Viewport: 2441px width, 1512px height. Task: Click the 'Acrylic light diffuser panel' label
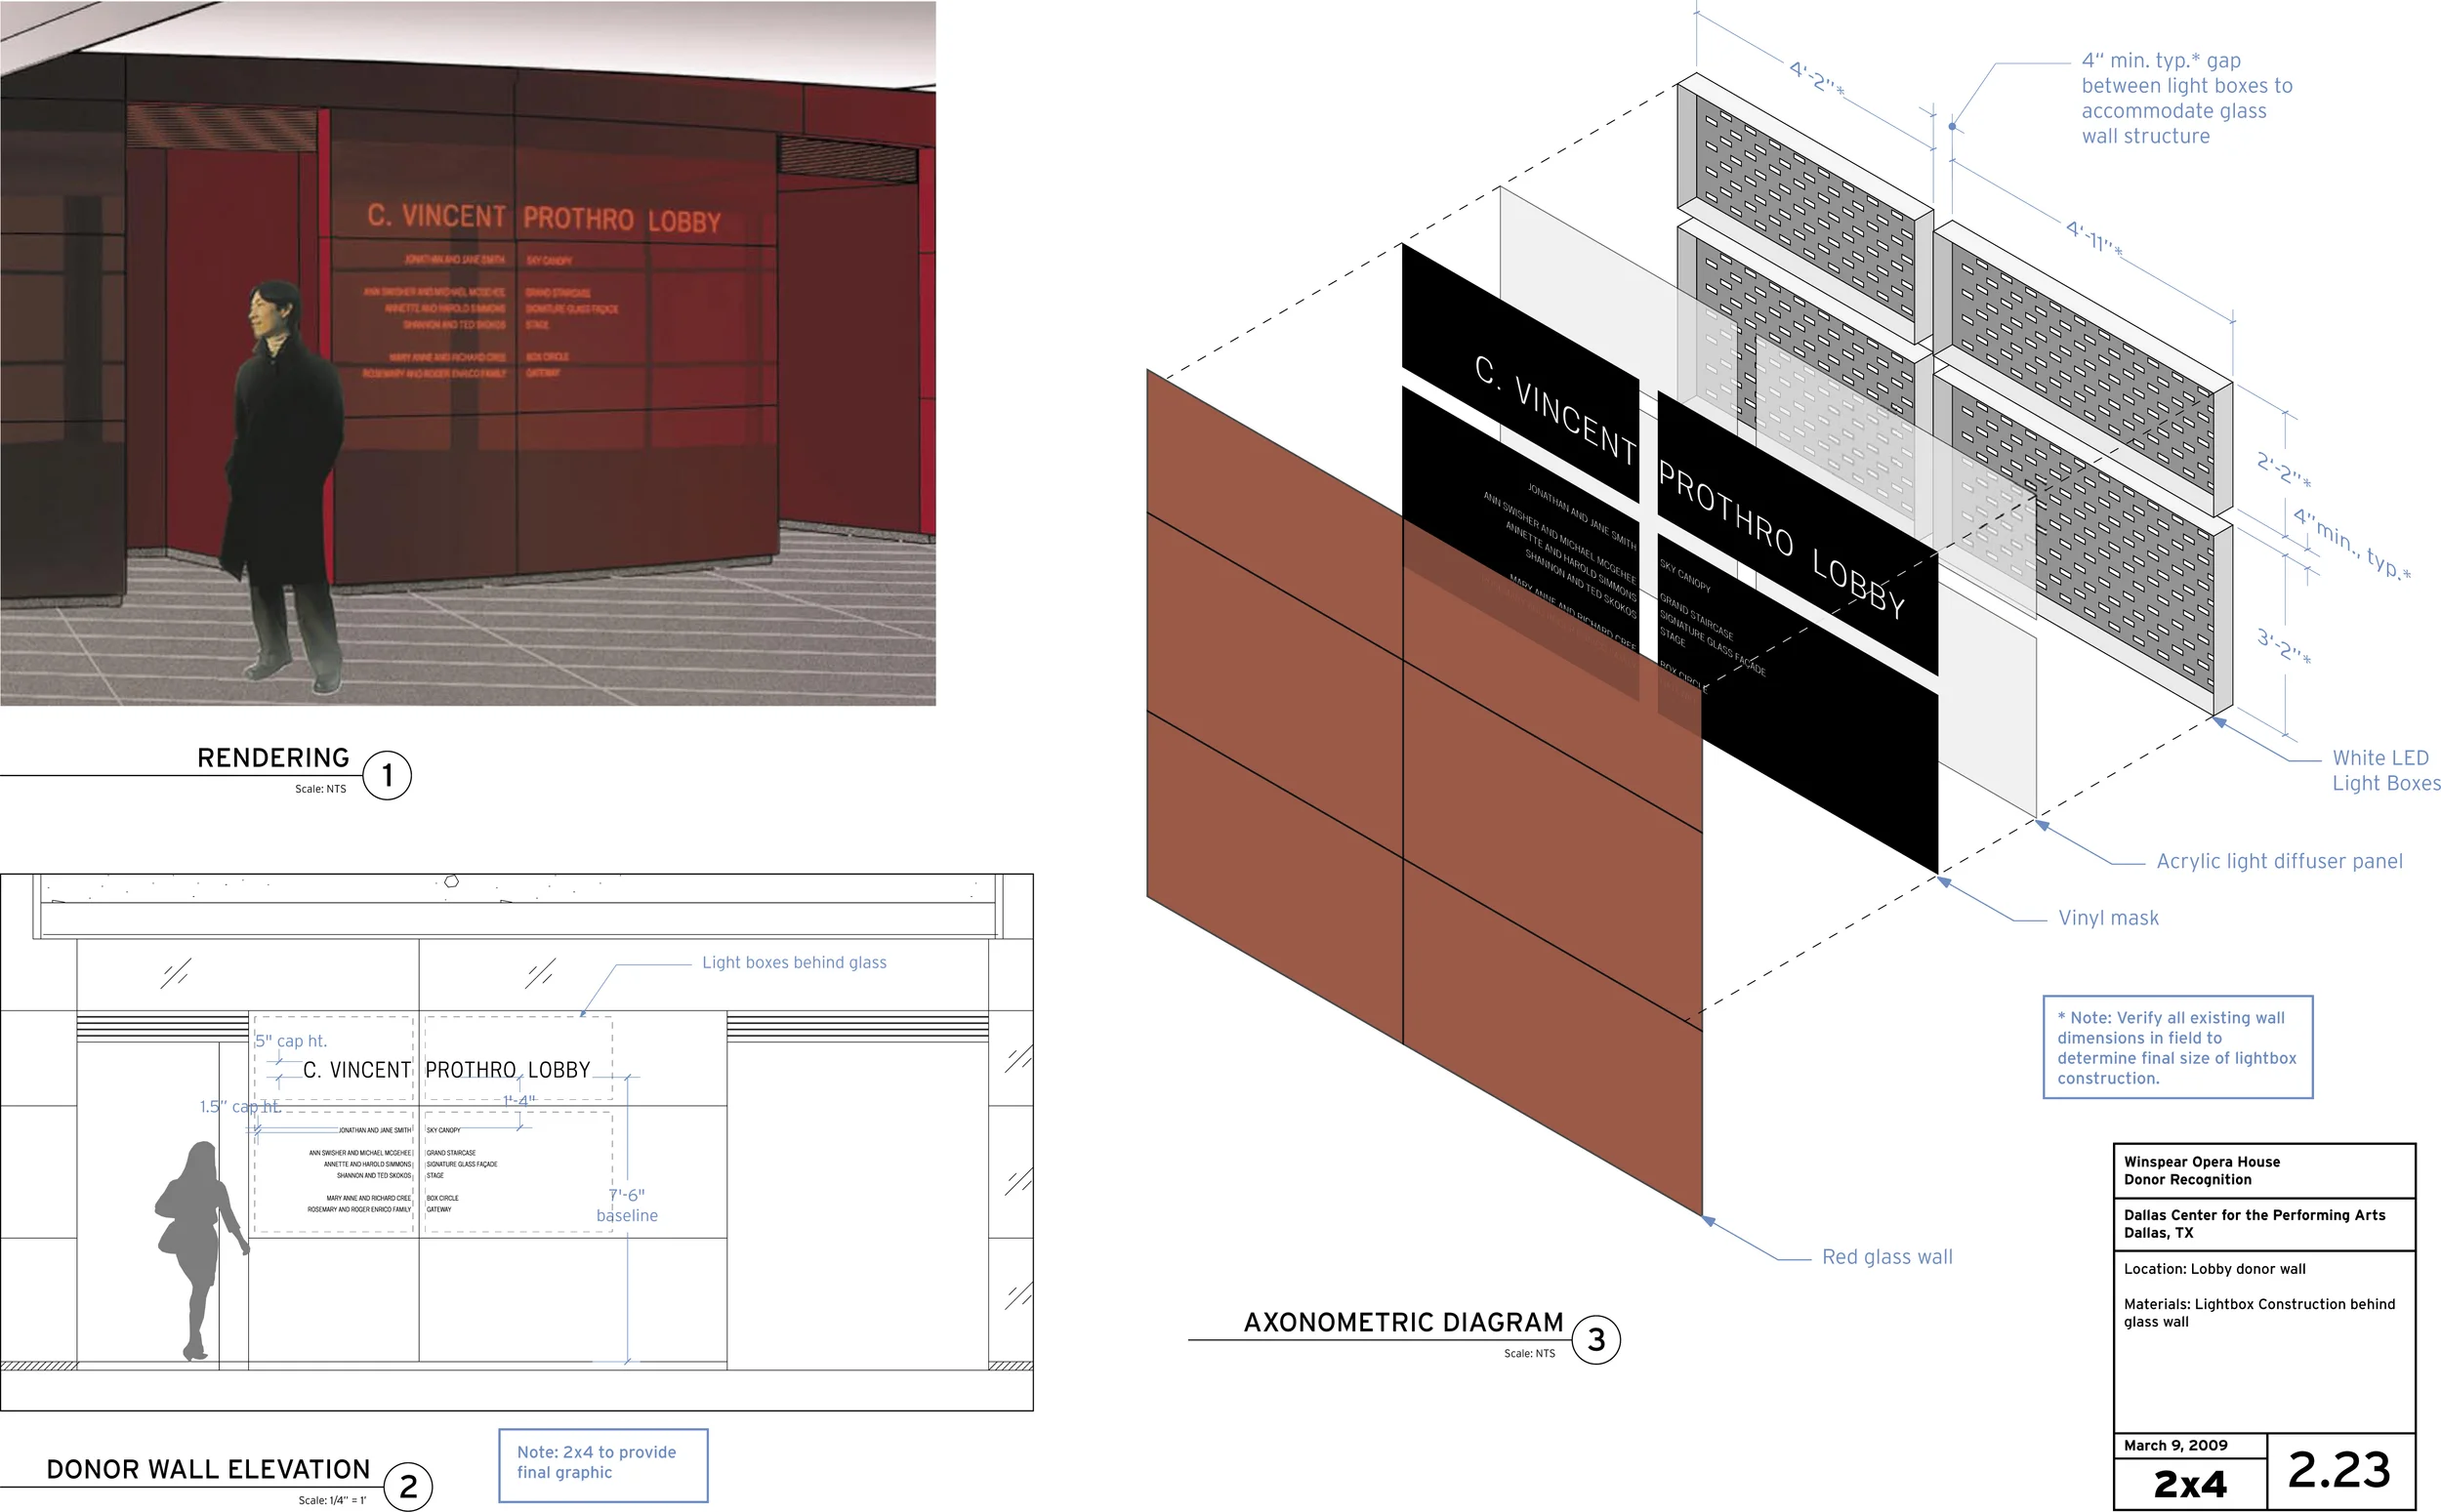2279,861
